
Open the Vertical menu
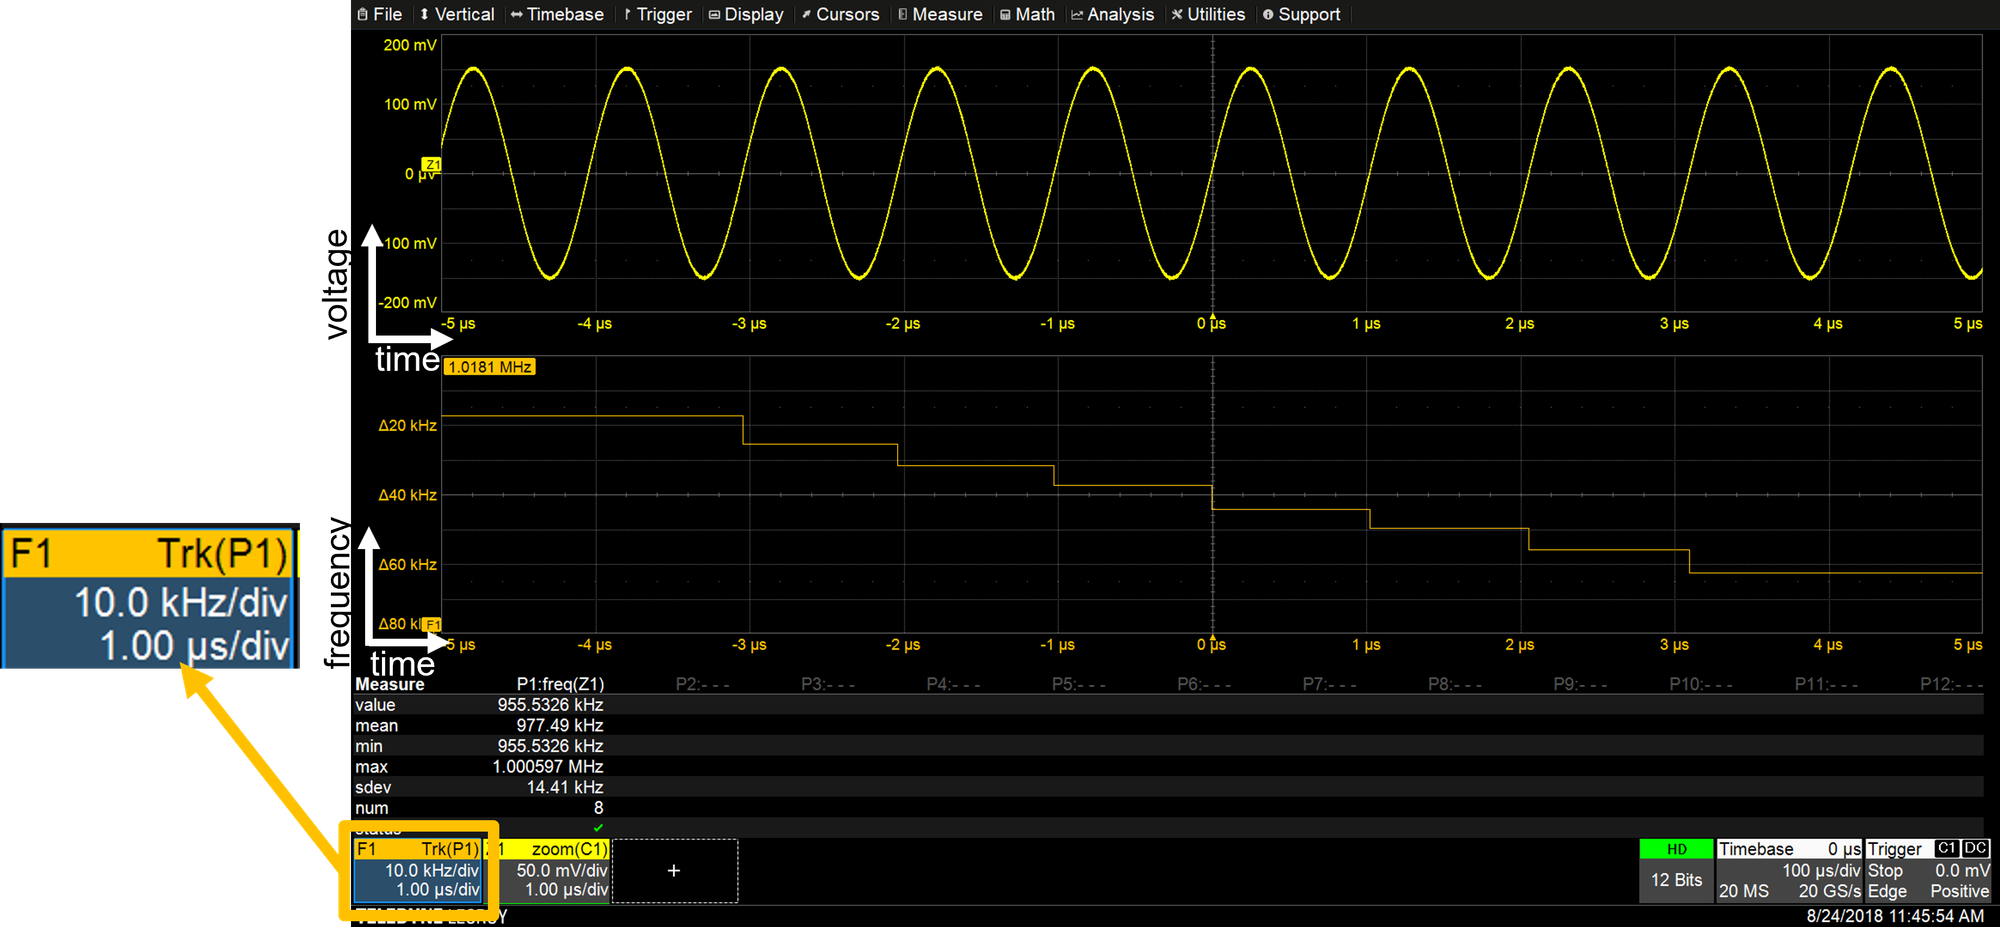point(457,14)
